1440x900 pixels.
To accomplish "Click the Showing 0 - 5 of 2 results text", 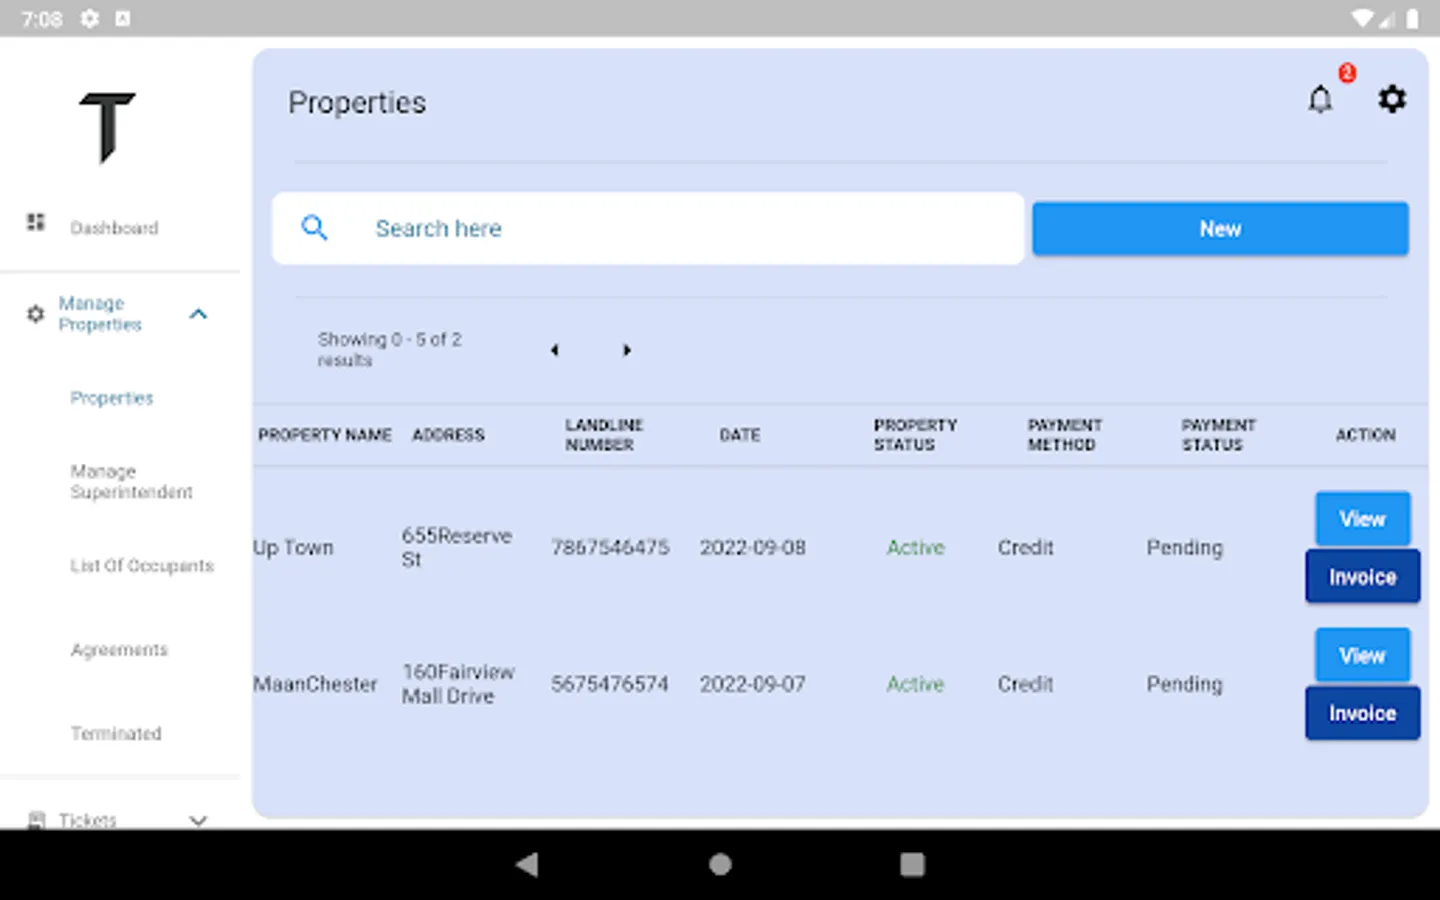I will pos(390,350).
